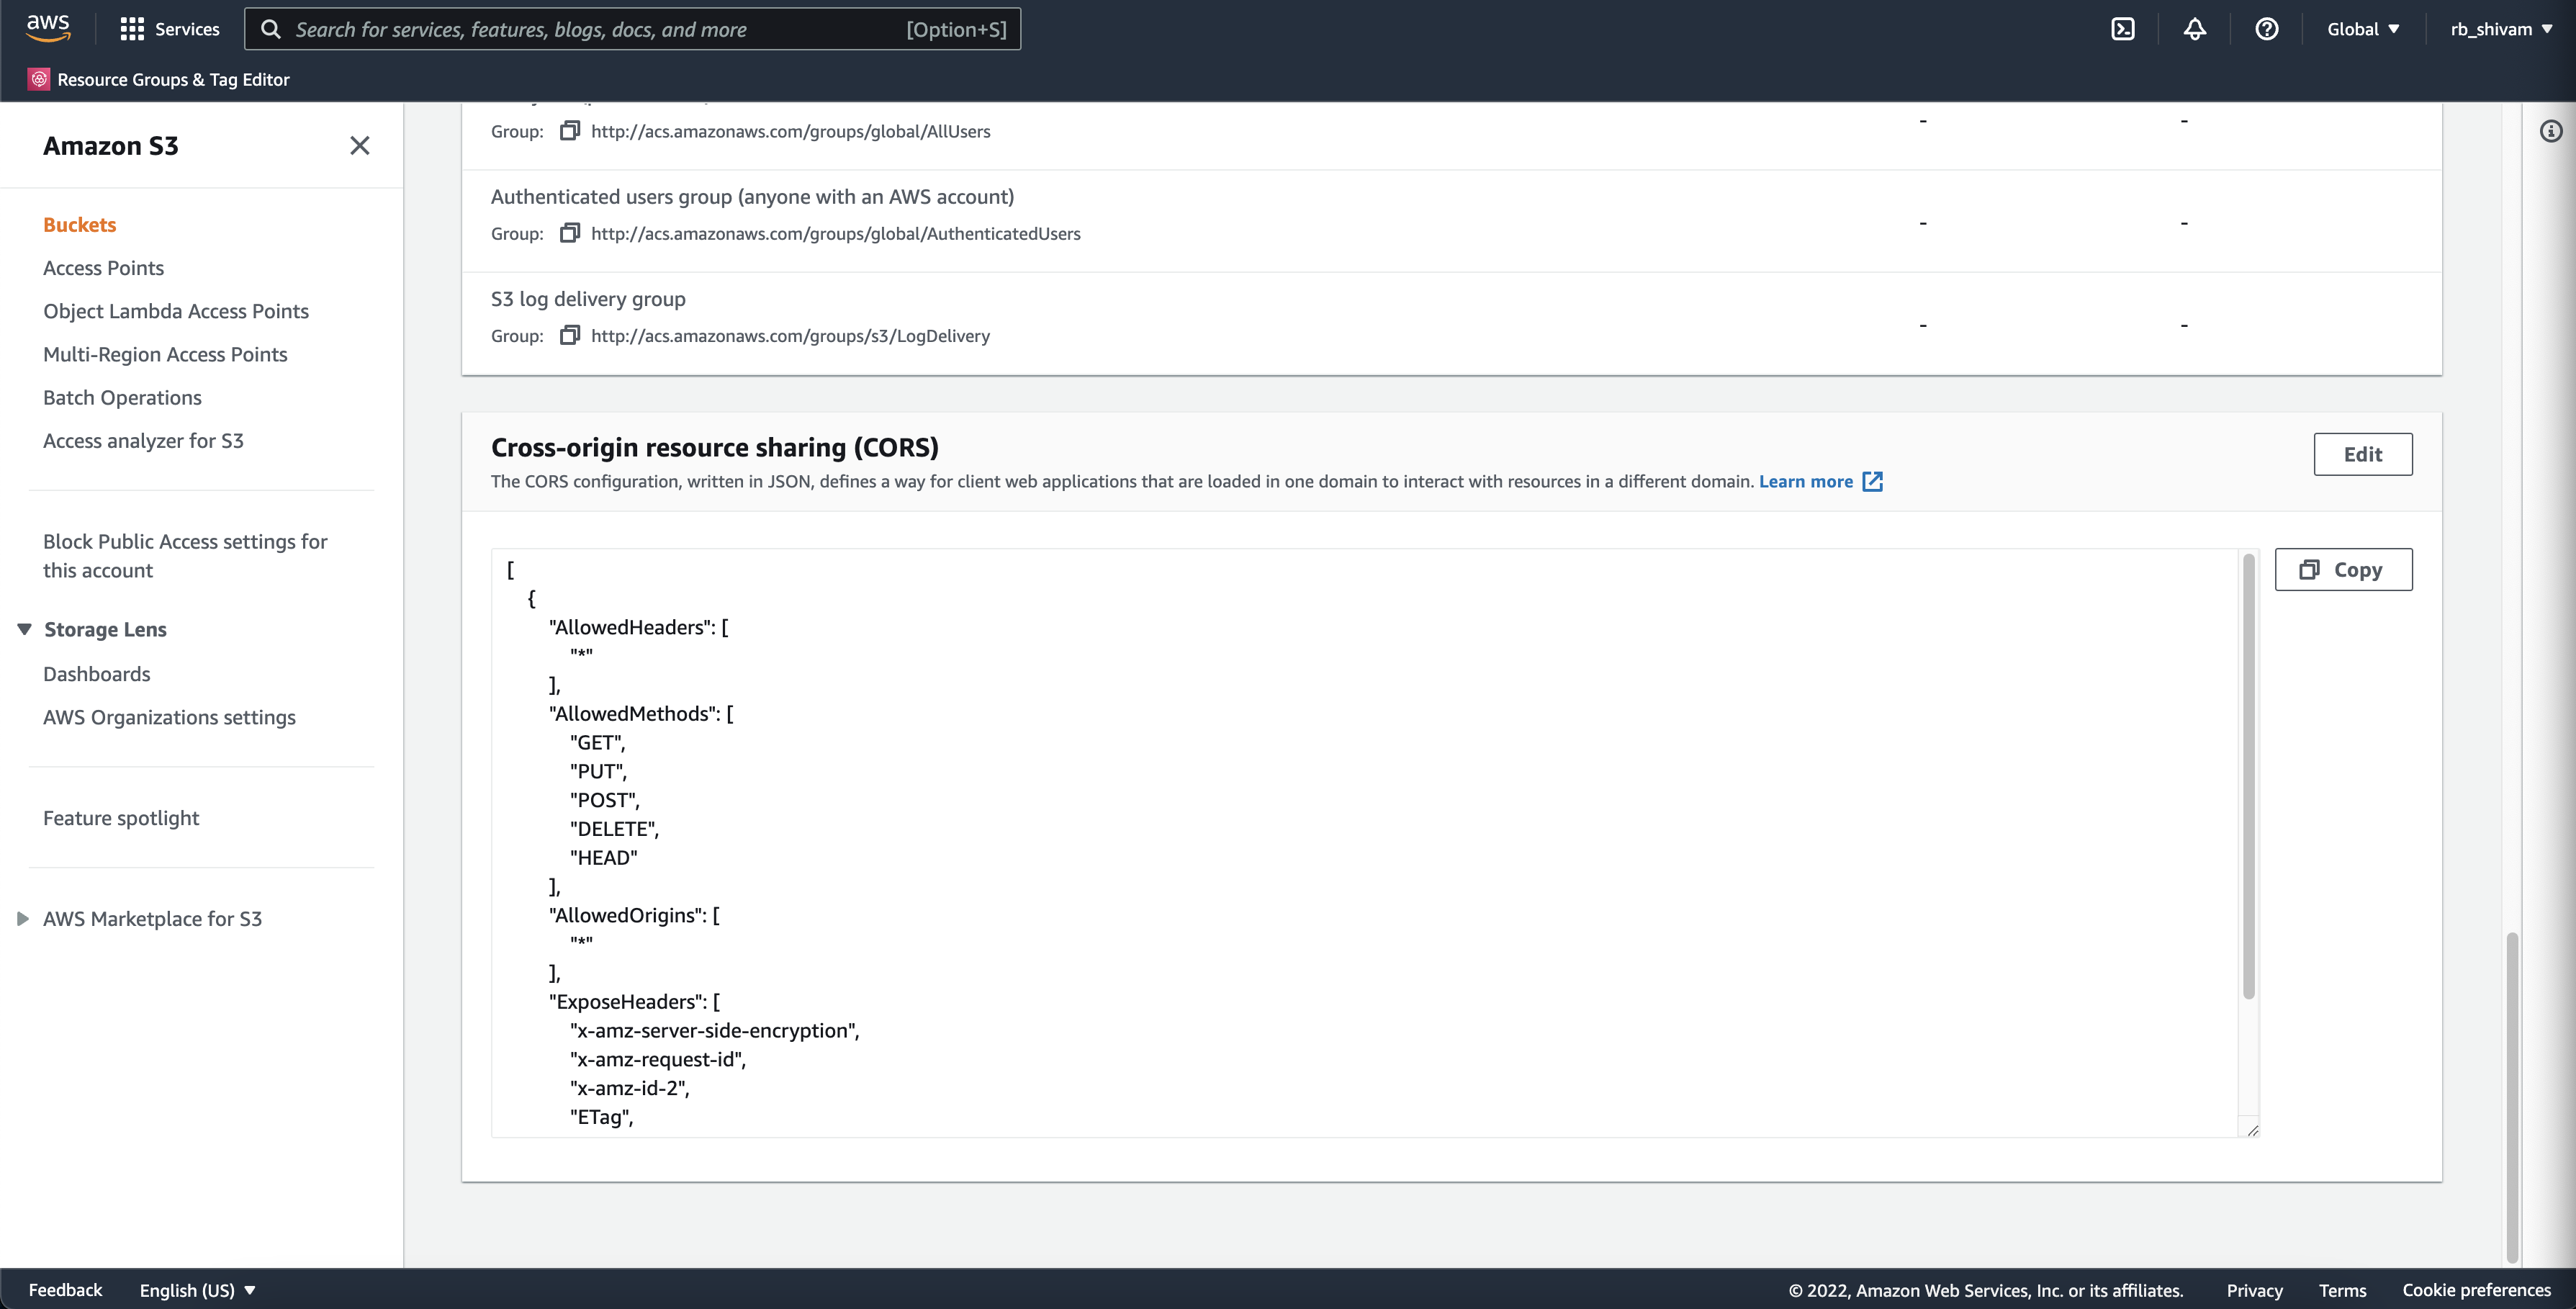
Task: Open Multi-Region Access Points
Action: (x=165, y=354)
